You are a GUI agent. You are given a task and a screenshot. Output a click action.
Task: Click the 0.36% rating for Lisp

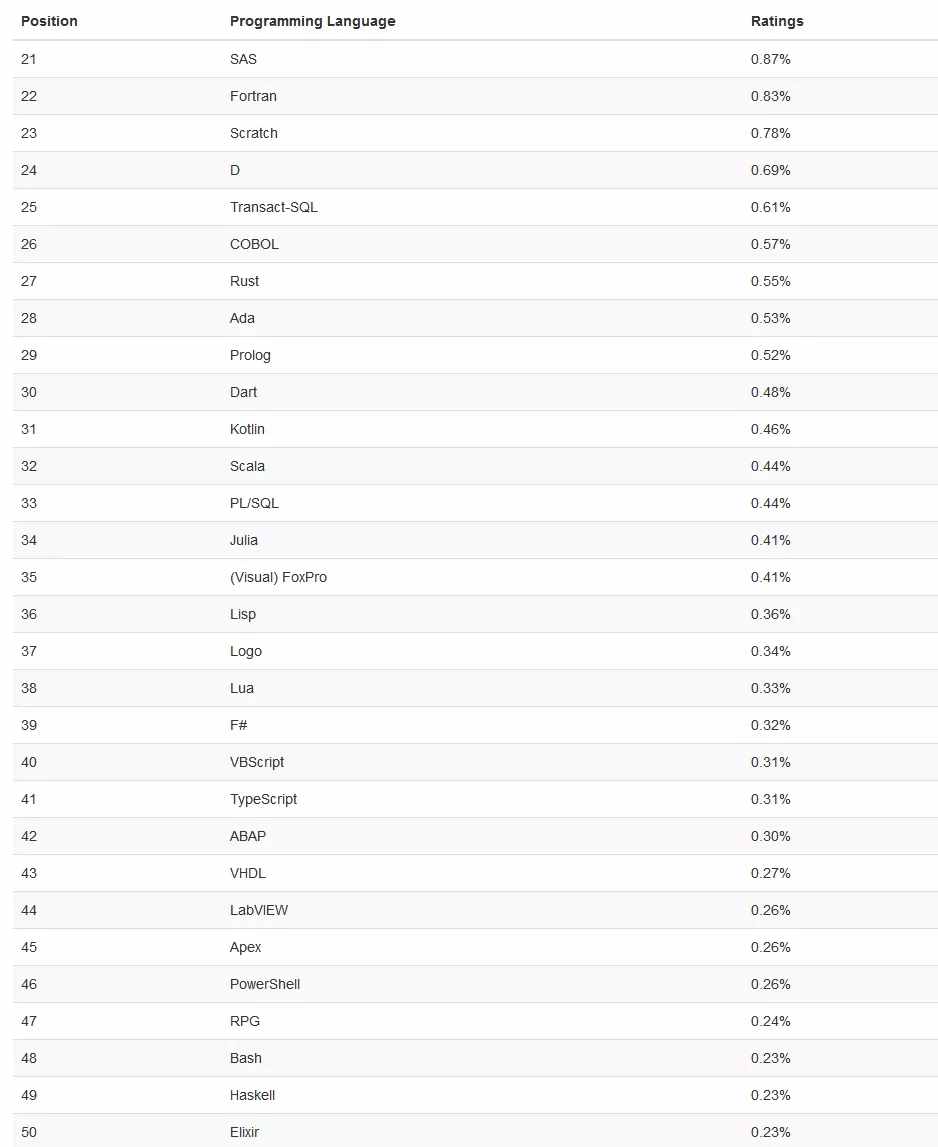point(770,614)
